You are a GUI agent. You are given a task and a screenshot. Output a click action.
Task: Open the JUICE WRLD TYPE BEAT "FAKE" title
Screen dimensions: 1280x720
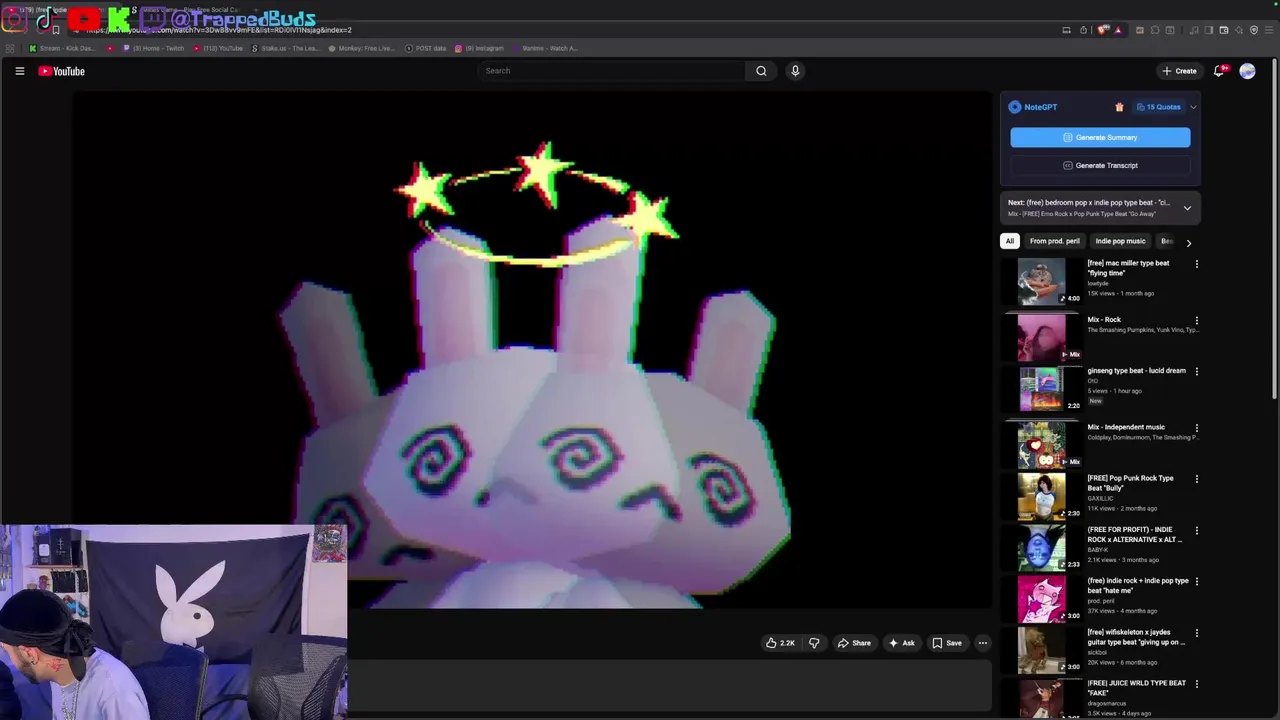pos(1137,688)
